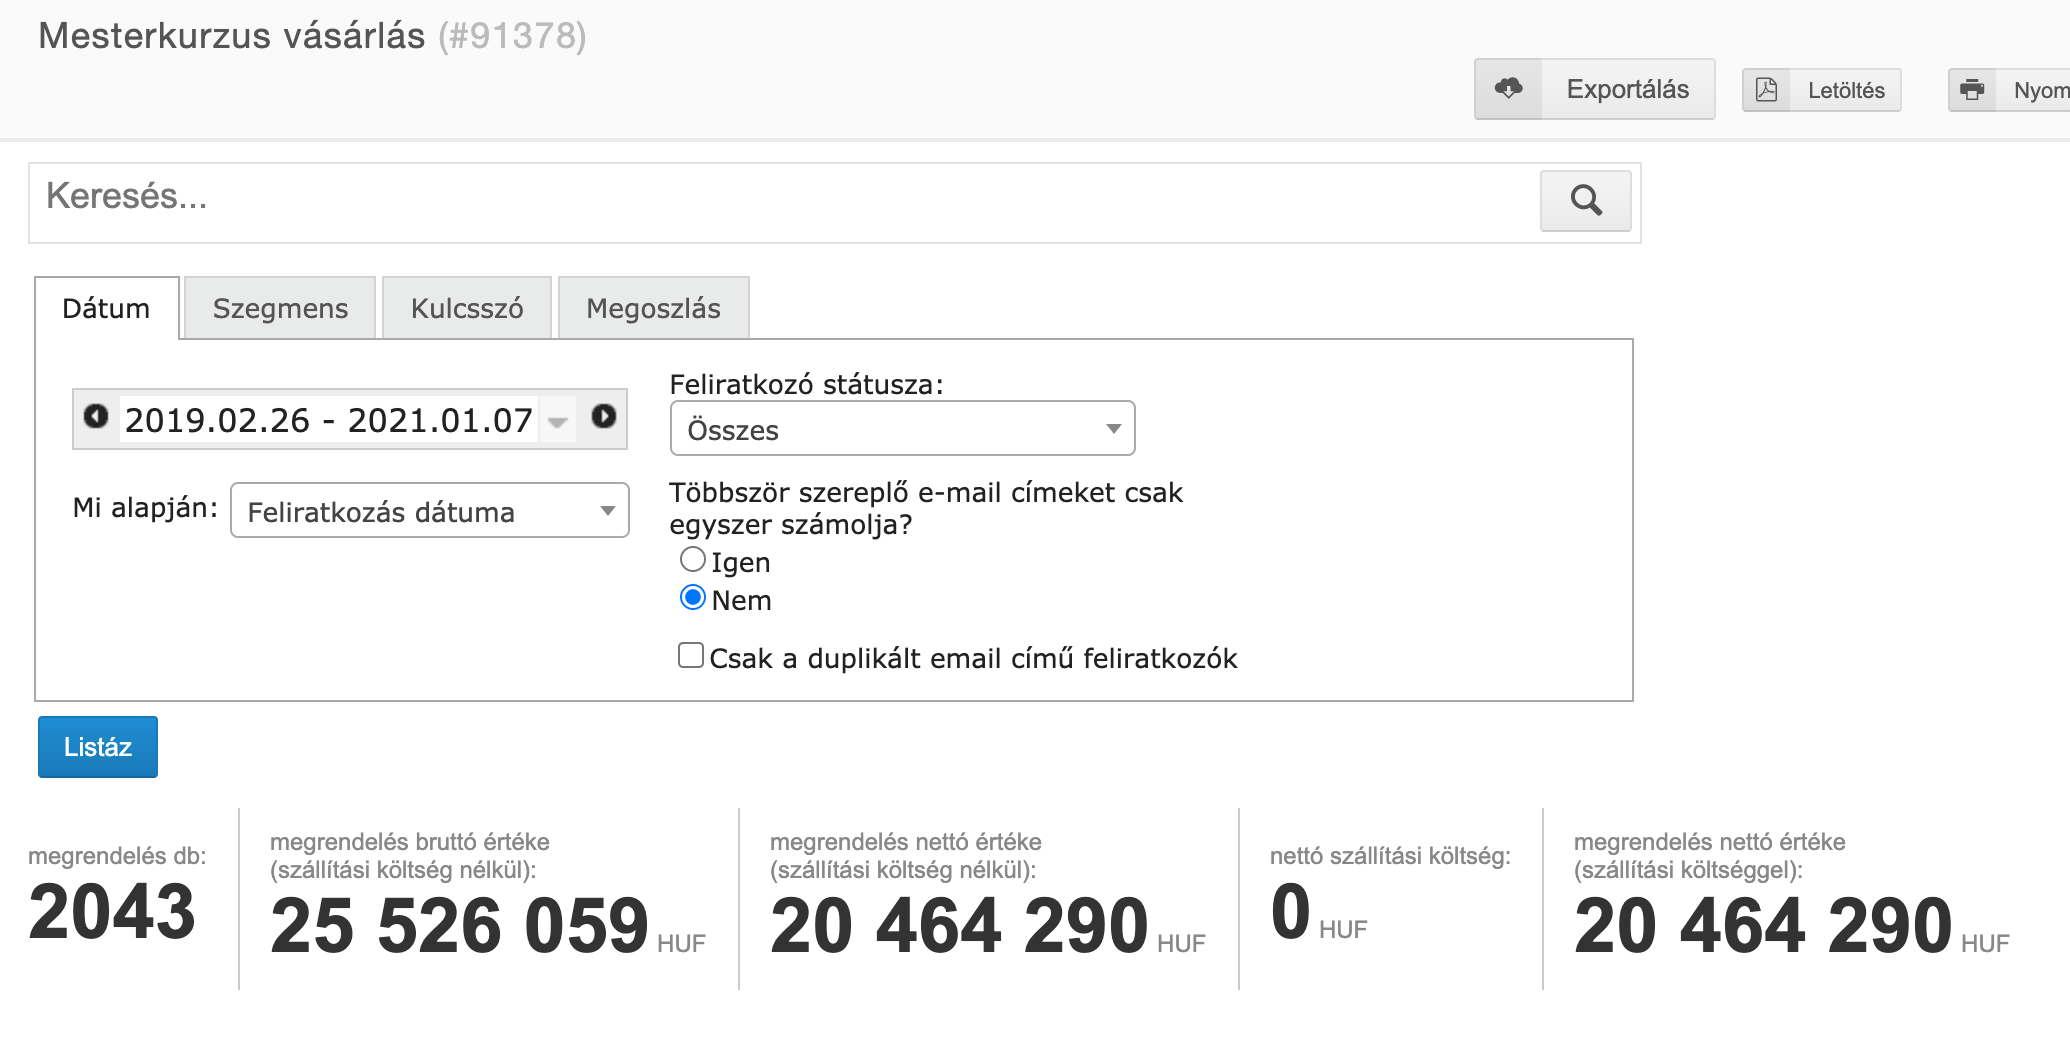The height and width of the screenshot is (1046, 2070).
Task: Click the order count value 2043
Action: [x=112, y=912]
